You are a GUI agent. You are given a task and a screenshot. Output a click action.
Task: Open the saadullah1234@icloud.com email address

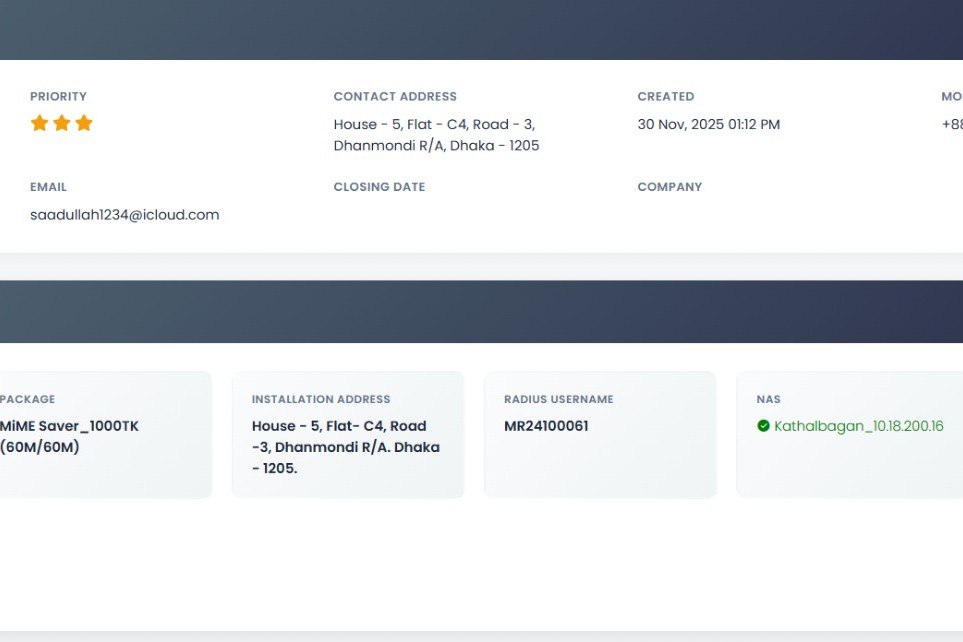(124, 215)
